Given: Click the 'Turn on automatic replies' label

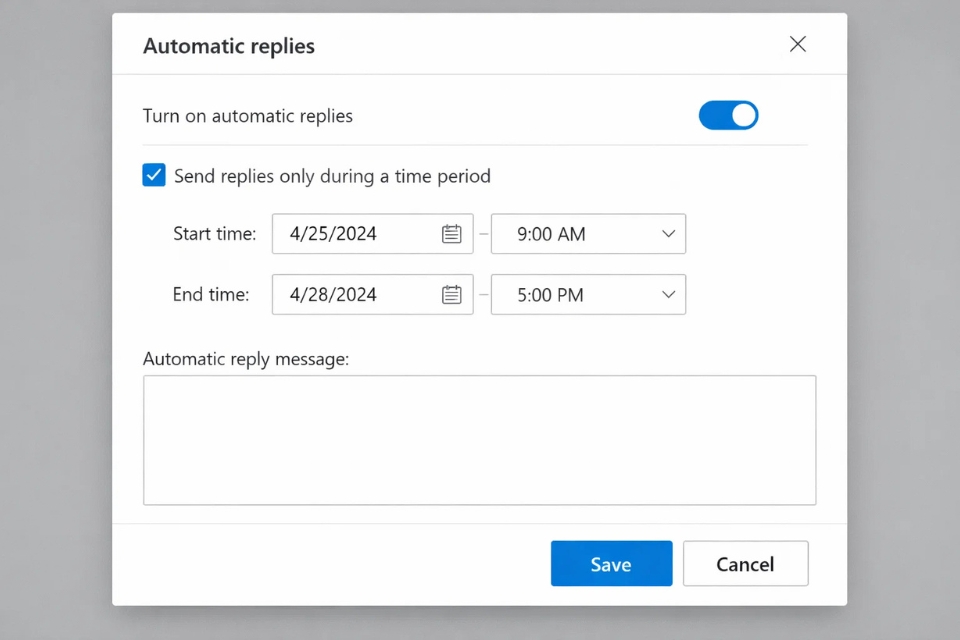Looking at the screenshot, I should click(248, 116).
